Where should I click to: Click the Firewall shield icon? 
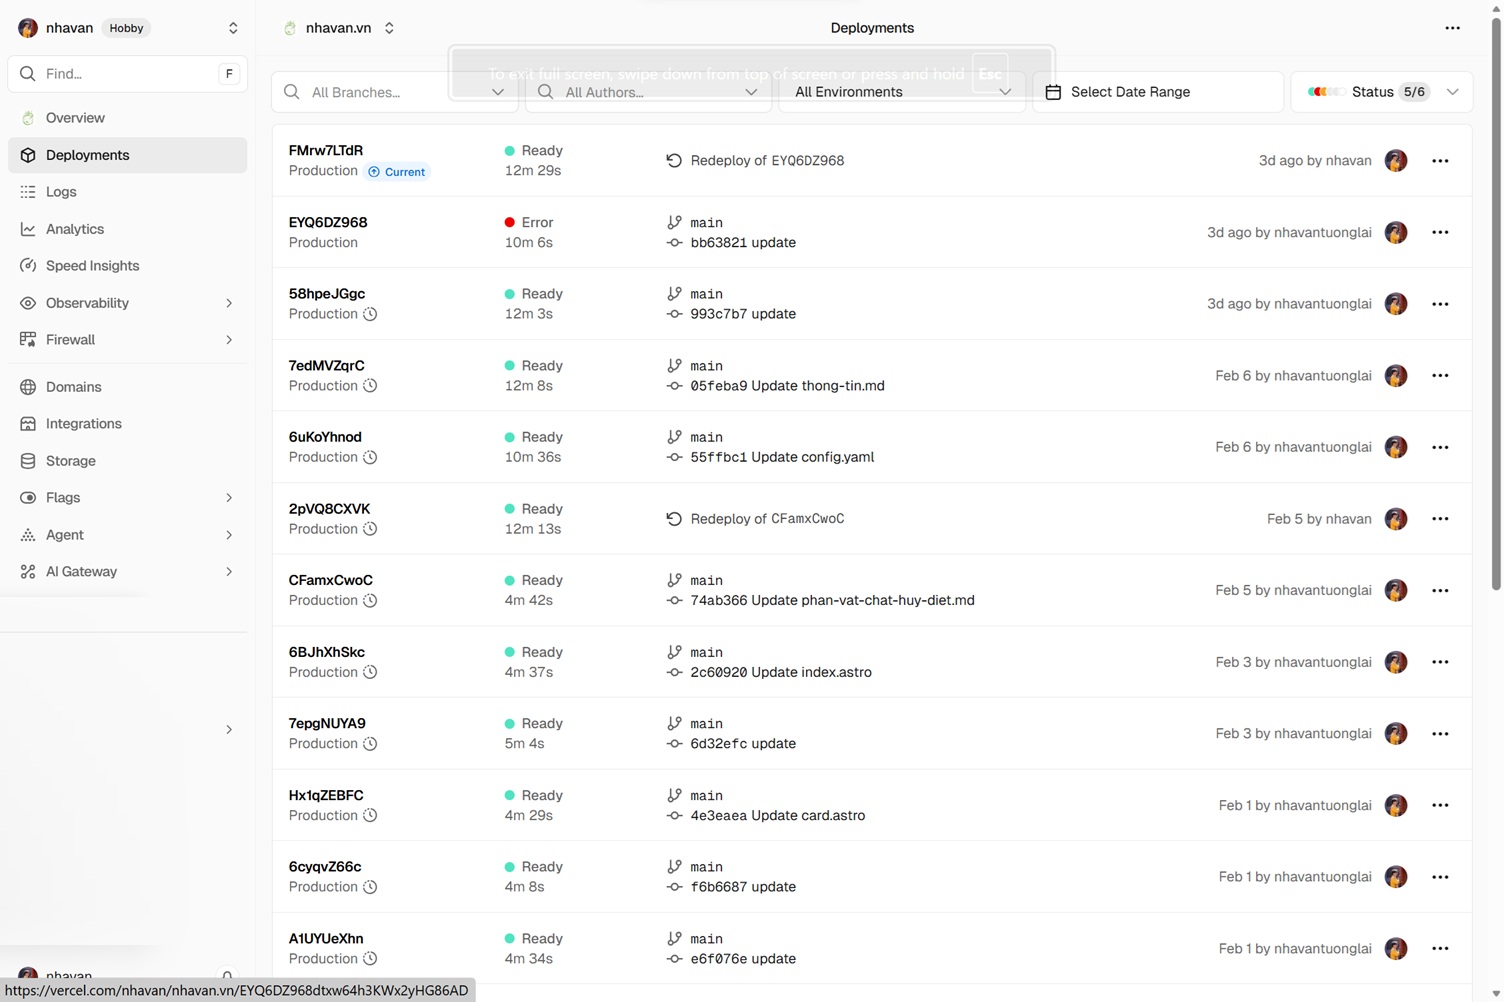(x=29, y=339)
